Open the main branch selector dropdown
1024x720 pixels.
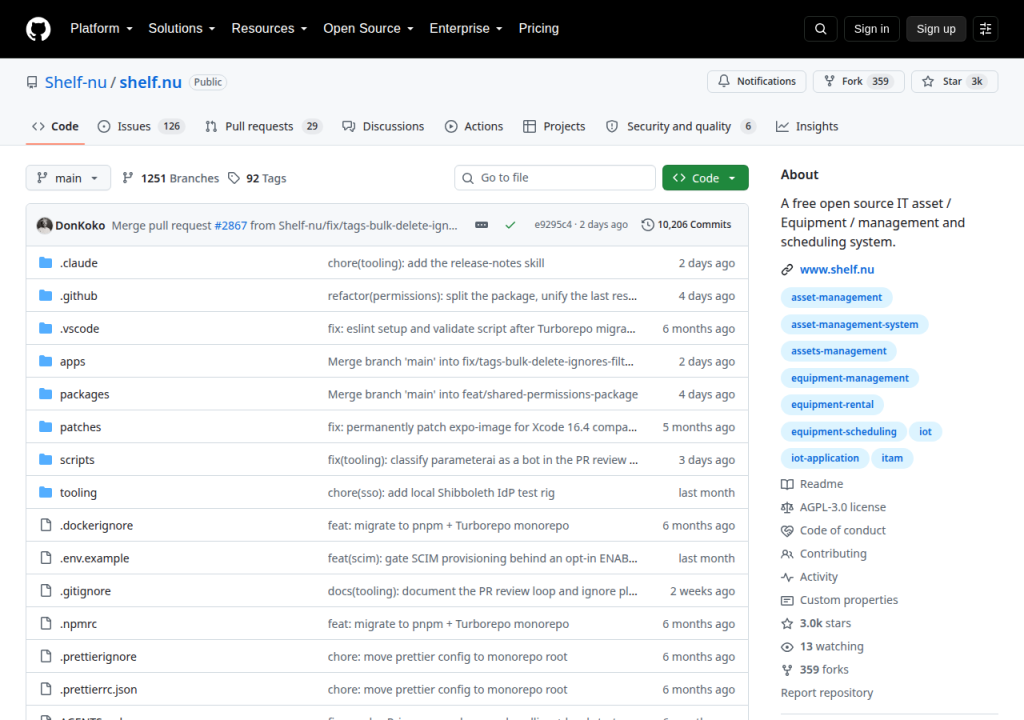pos(68,178)
